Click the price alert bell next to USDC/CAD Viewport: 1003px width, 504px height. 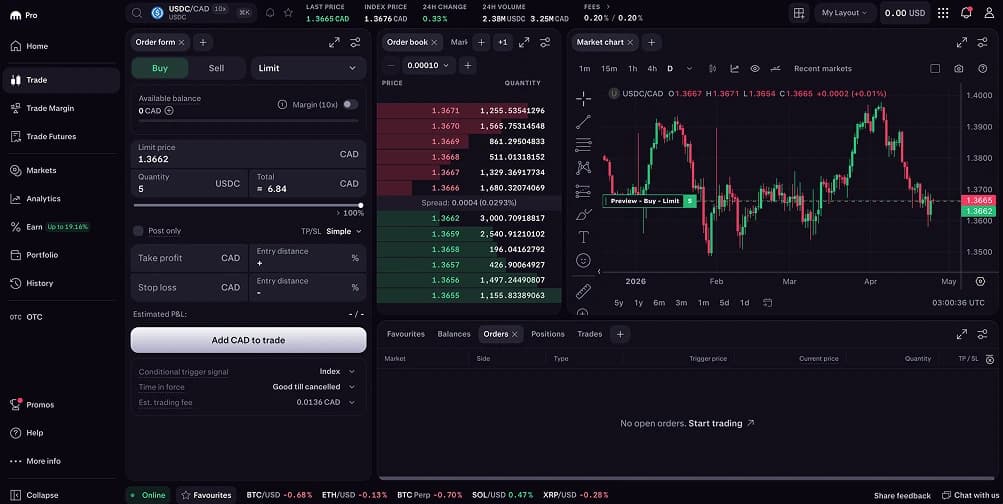click(x=270, y=13)
